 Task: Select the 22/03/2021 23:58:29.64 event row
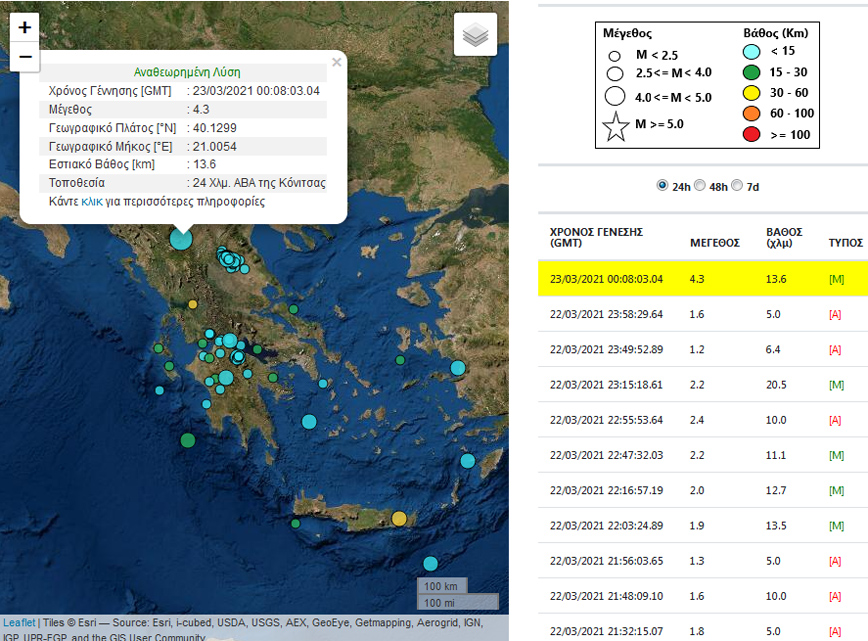tap(700, 314)
